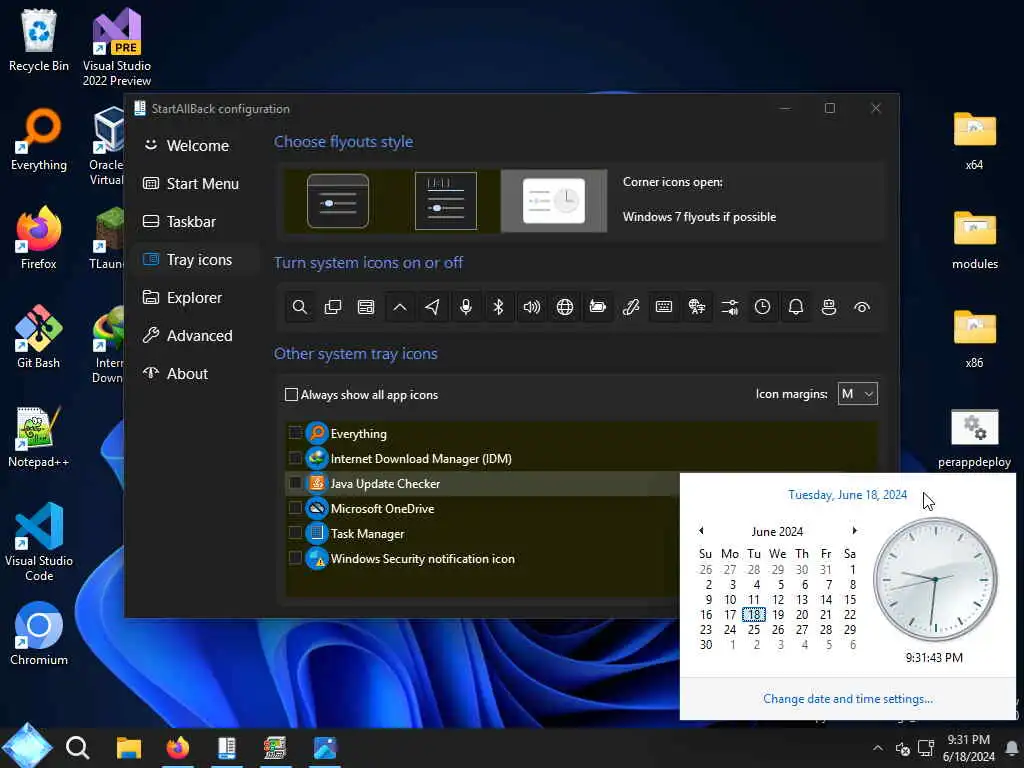Select June 15 in the calendar
1024x768 pixels.
coord(850,600)
